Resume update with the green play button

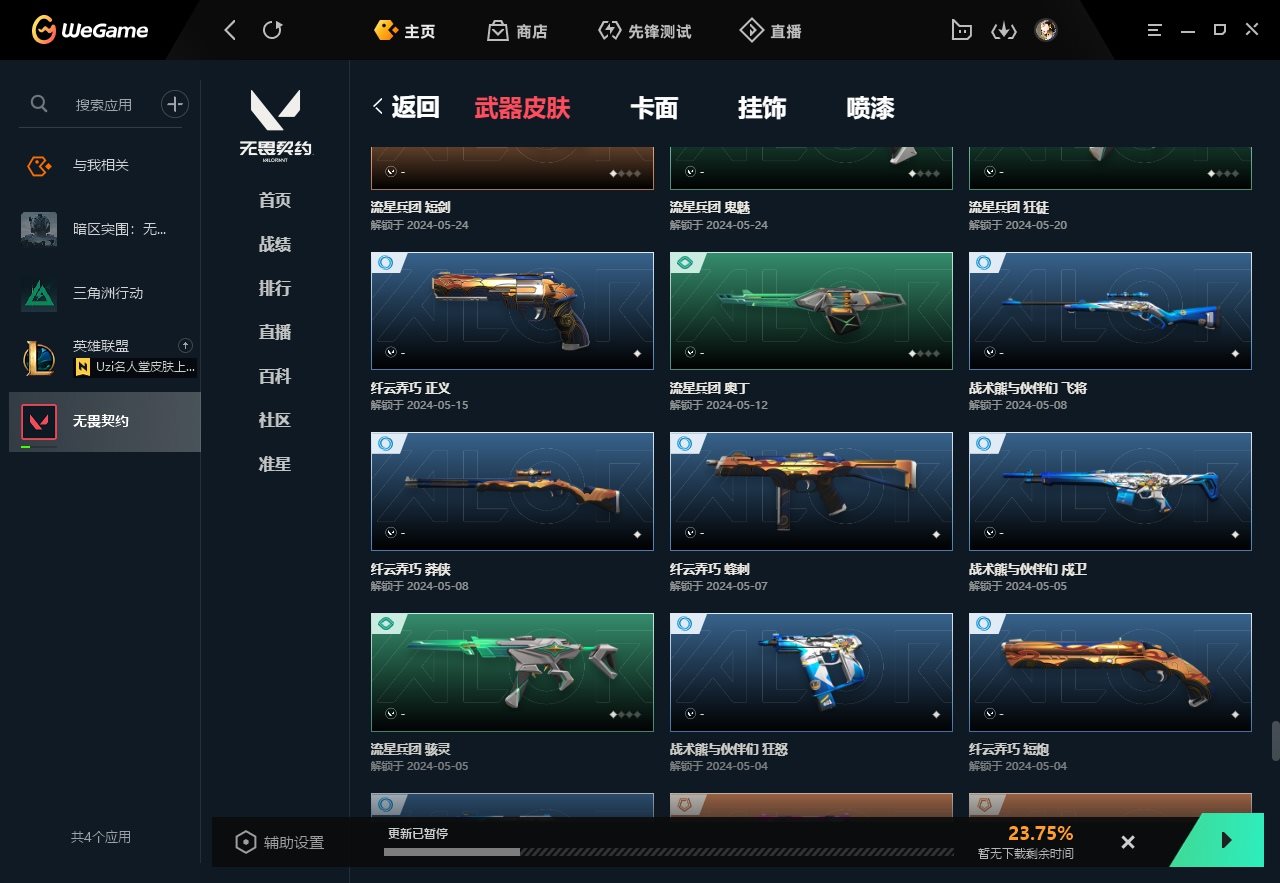(1227, 840)
